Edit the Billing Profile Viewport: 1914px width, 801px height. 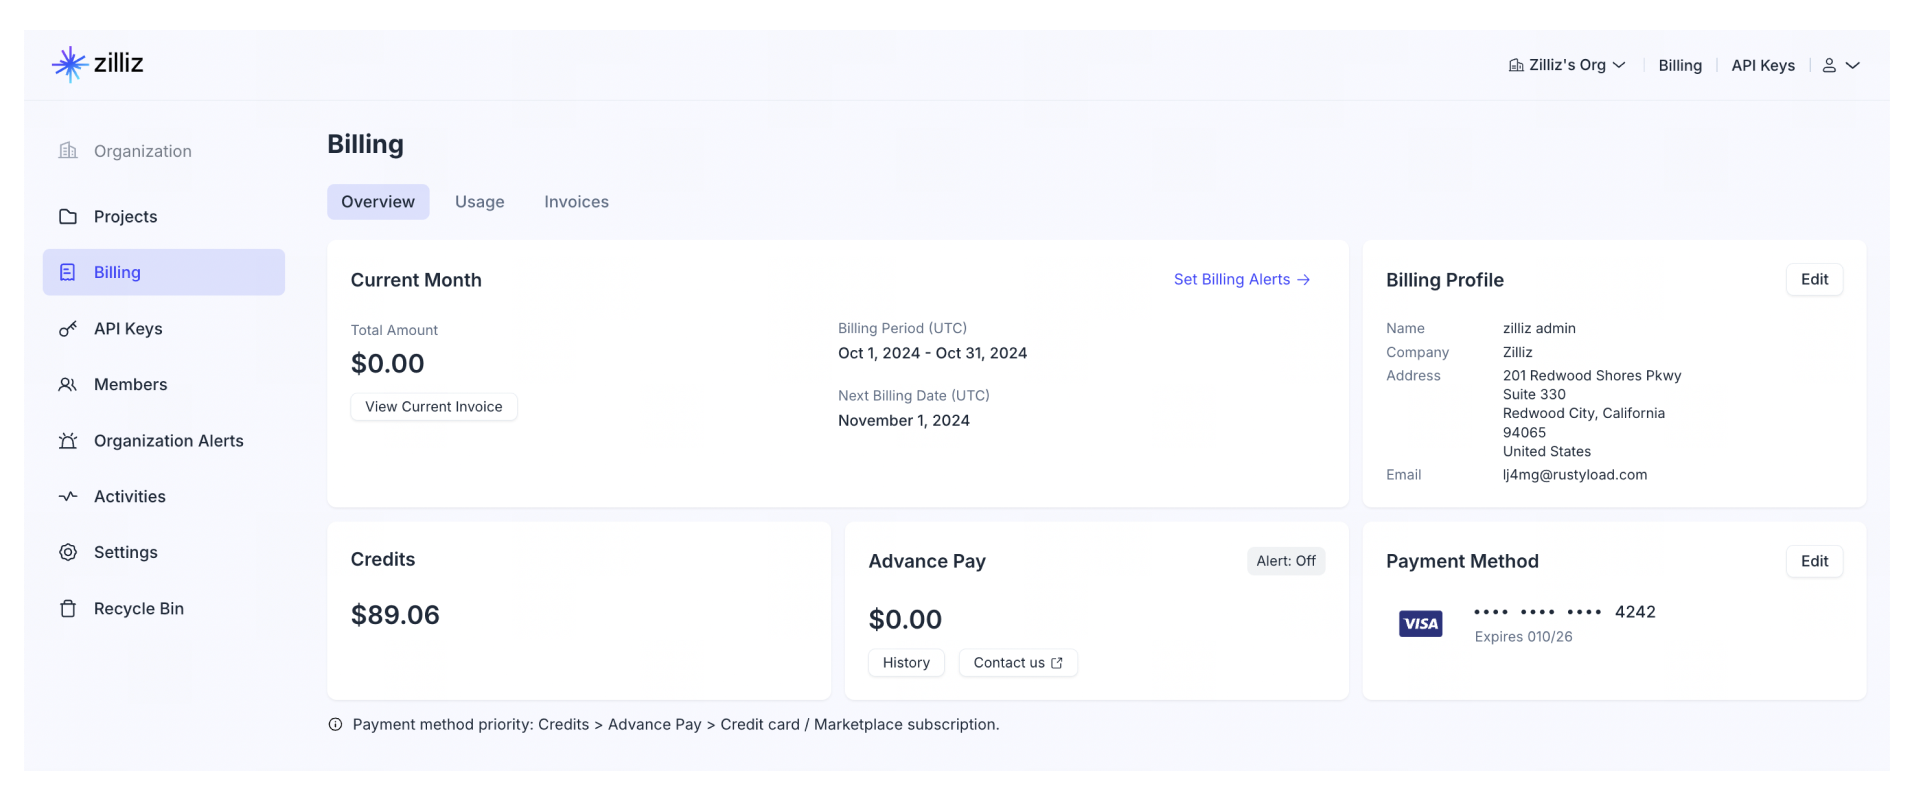1814,279
